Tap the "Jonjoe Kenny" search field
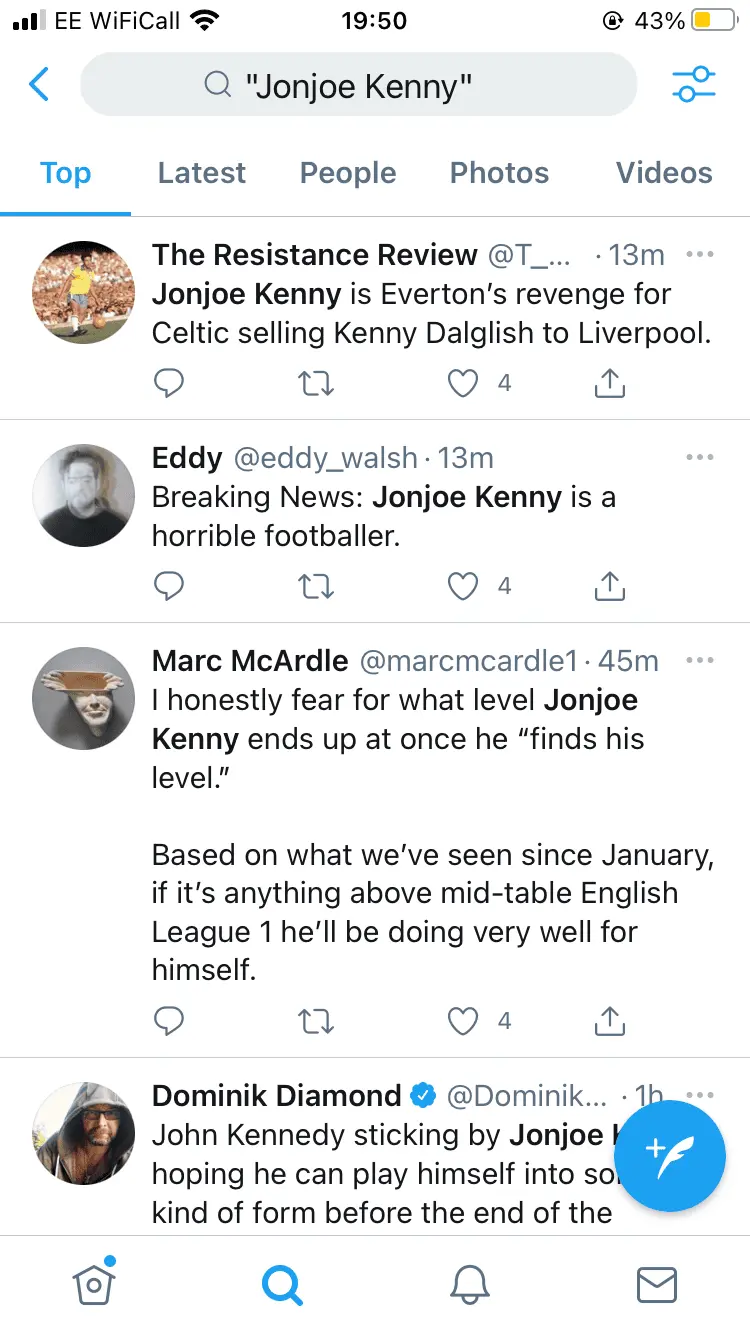The image size is (750, 1334). [x=358, y=86]
